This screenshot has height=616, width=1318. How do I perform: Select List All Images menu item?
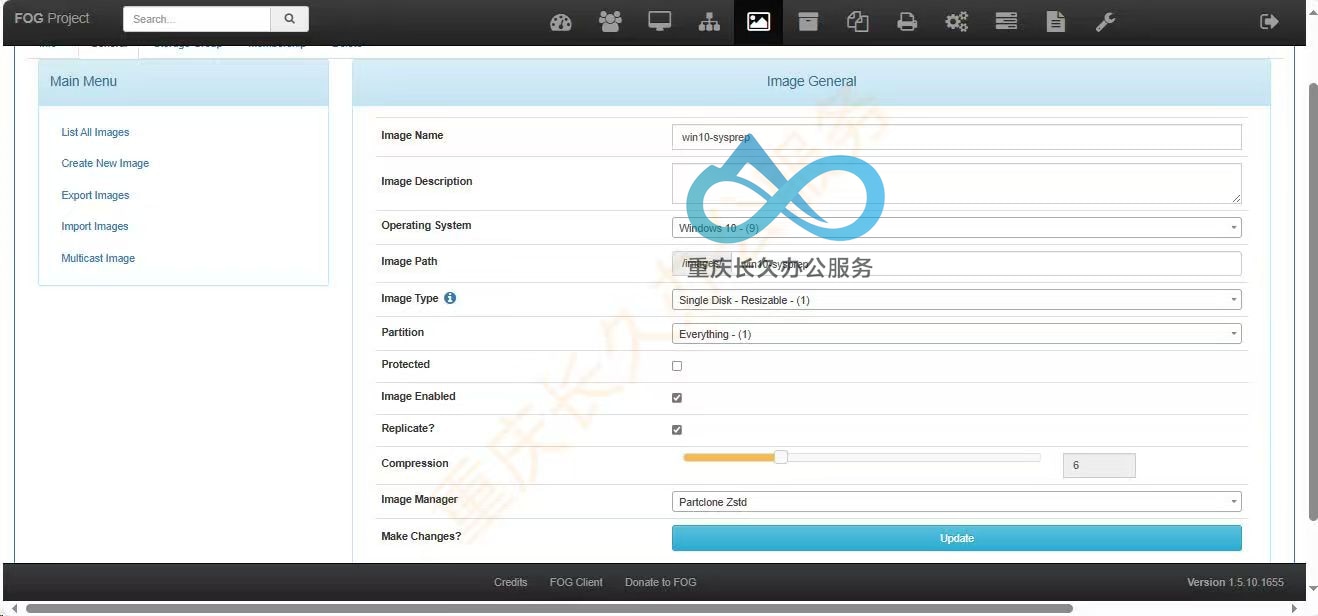95,132
